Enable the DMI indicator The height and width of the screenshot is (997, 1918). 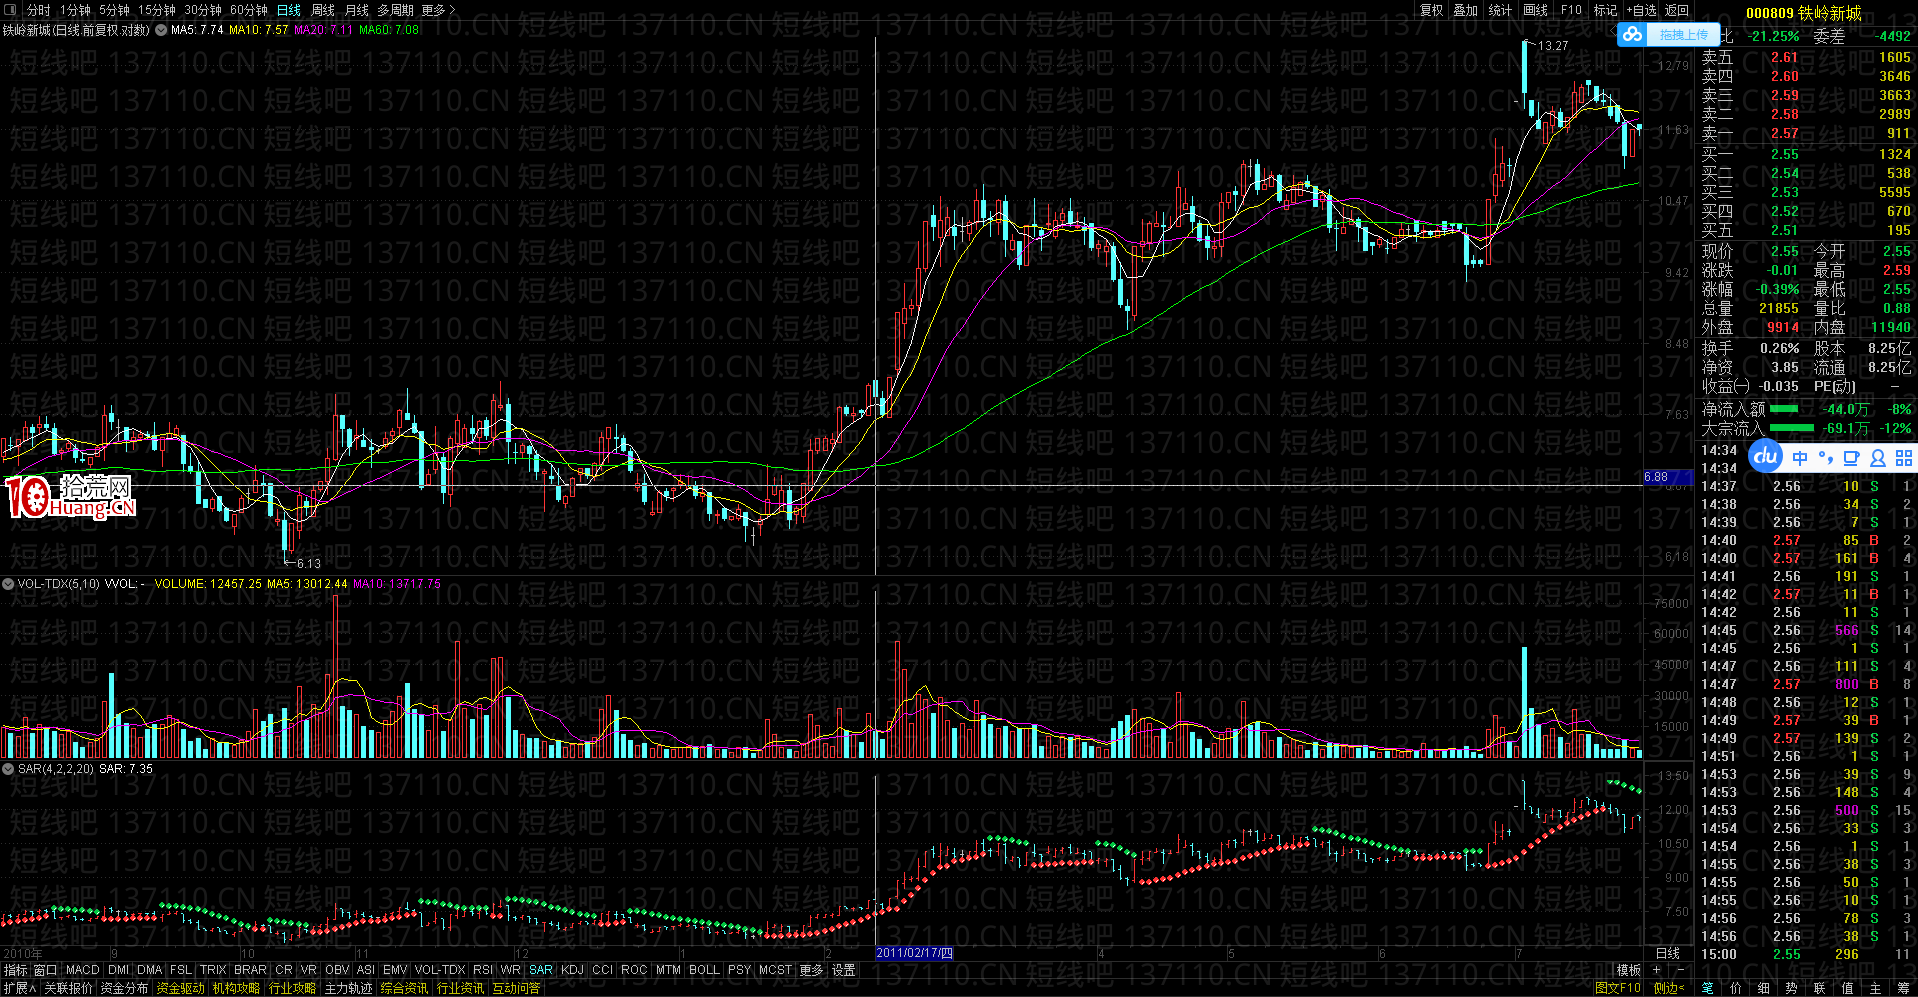[118, 970]
